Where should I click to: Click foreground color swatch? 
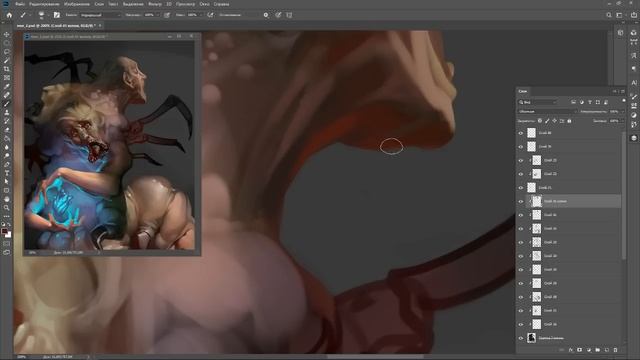[x=4, y=231]
